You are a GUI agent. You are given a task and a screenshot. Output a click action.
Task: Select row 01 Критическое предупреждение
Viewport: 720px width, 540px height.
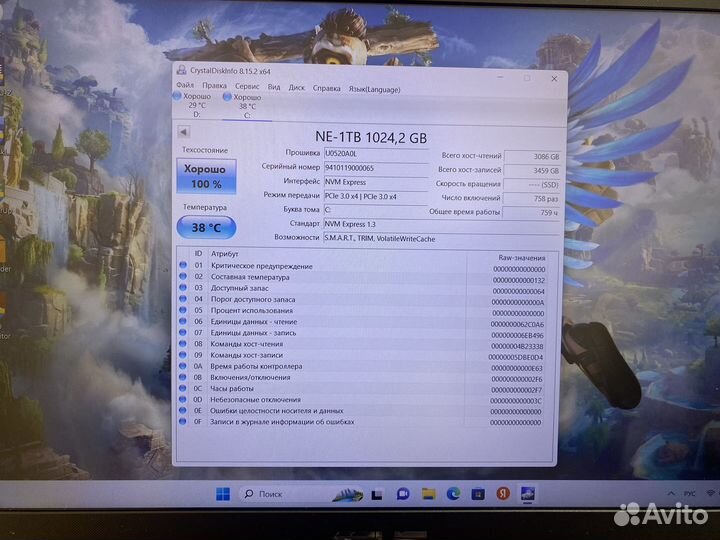pyautogui.click(x=363, y=267)
